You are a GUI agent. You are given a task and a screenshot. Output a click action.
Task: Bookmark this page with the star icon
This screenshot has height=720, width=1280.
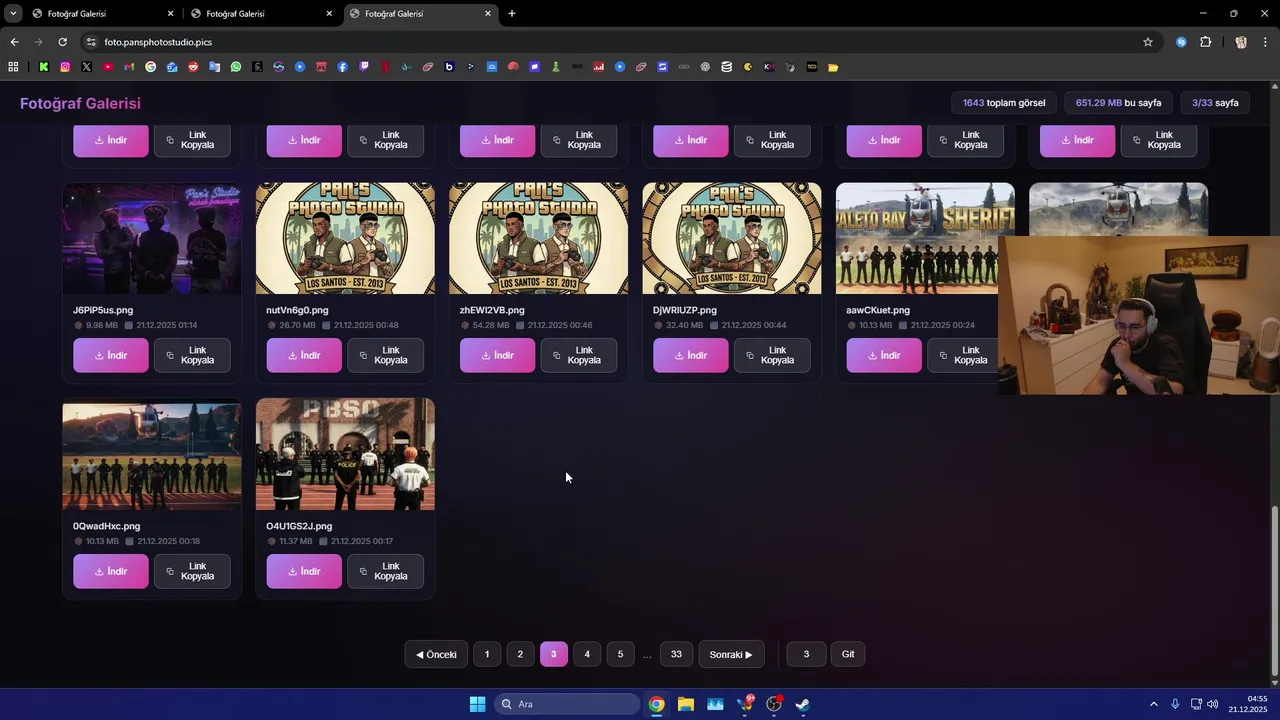point(1148,42)
